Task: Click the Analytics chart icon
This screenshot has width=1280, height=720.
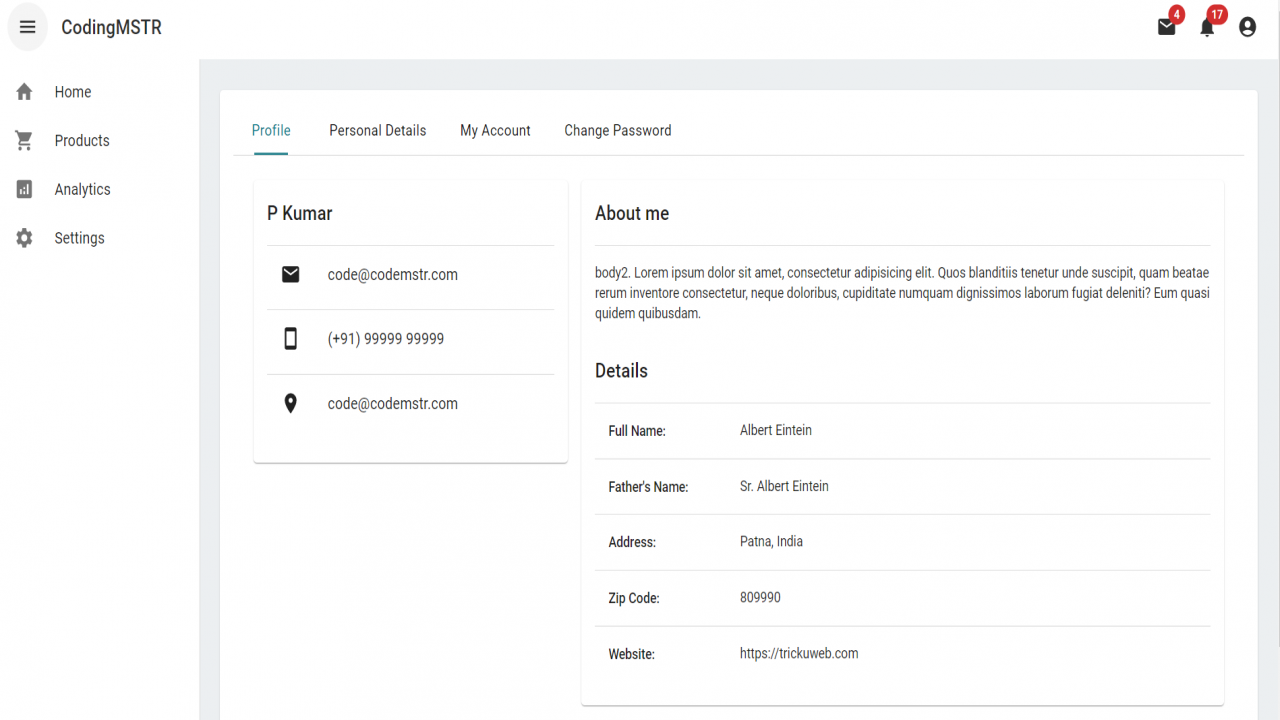Action: [x=25, y=189]
